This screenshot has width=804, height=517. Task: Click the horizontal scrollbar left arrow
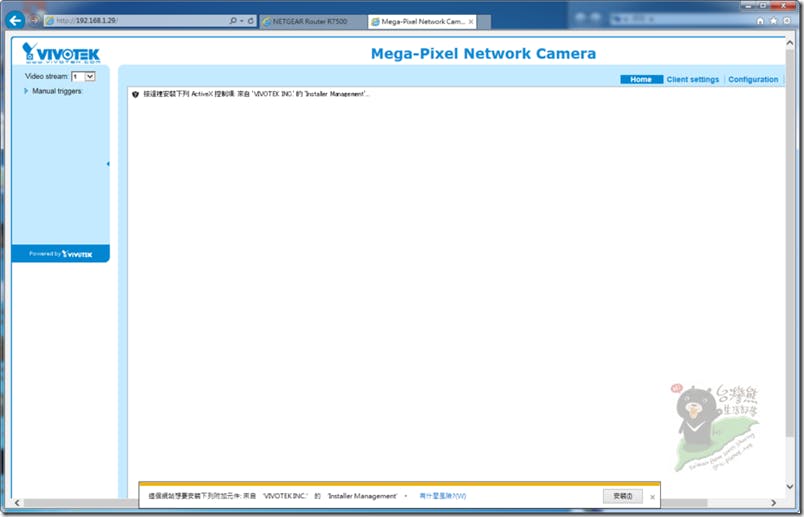17,503
